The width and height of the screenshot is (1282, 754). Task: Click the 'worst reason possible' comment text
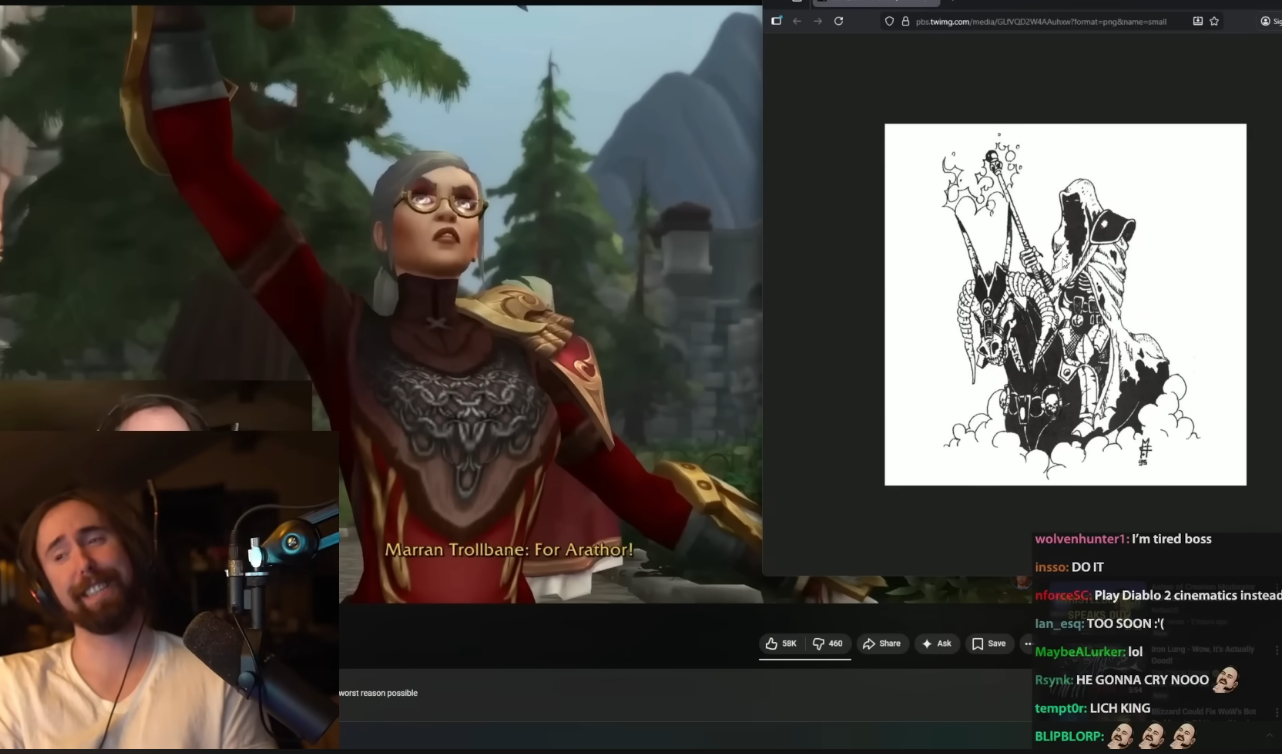[x=378, y=693]
